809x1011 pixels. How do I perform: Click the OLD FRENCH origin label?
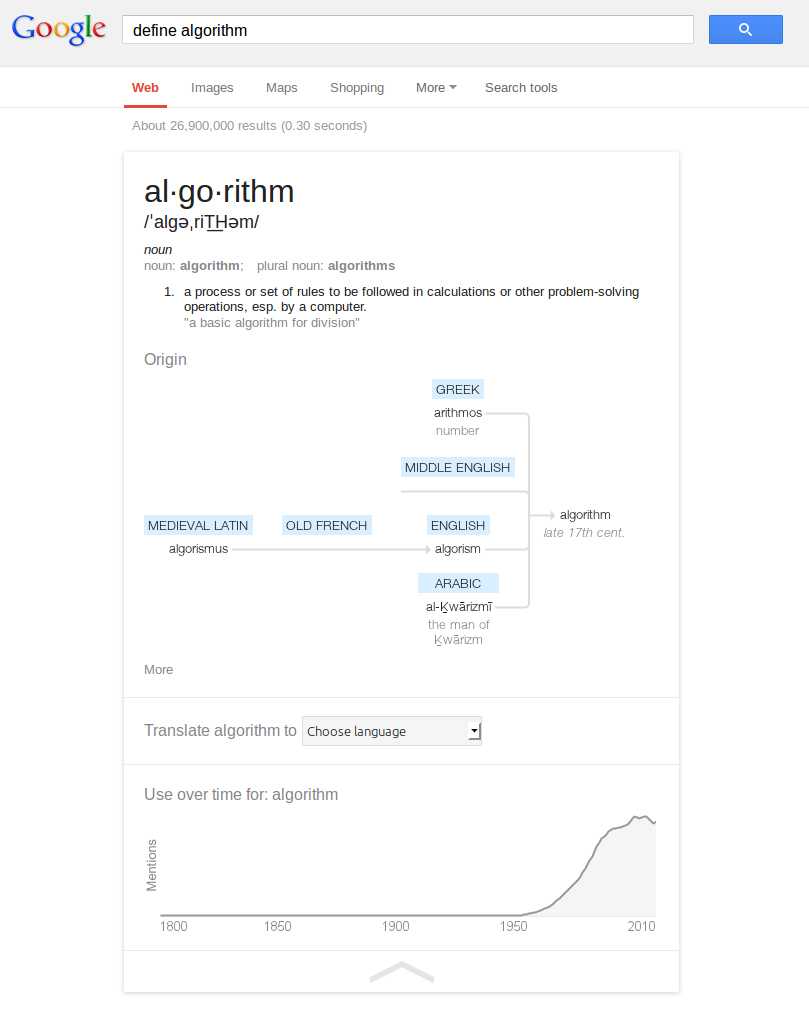click(327, 525)
